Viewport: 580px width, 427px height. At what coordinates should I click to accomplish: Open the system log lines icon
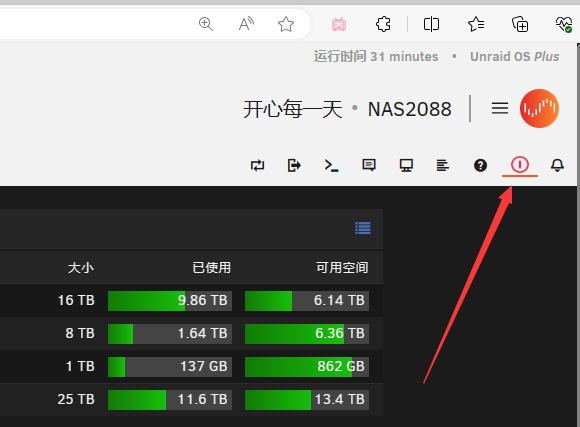(442, 165)
